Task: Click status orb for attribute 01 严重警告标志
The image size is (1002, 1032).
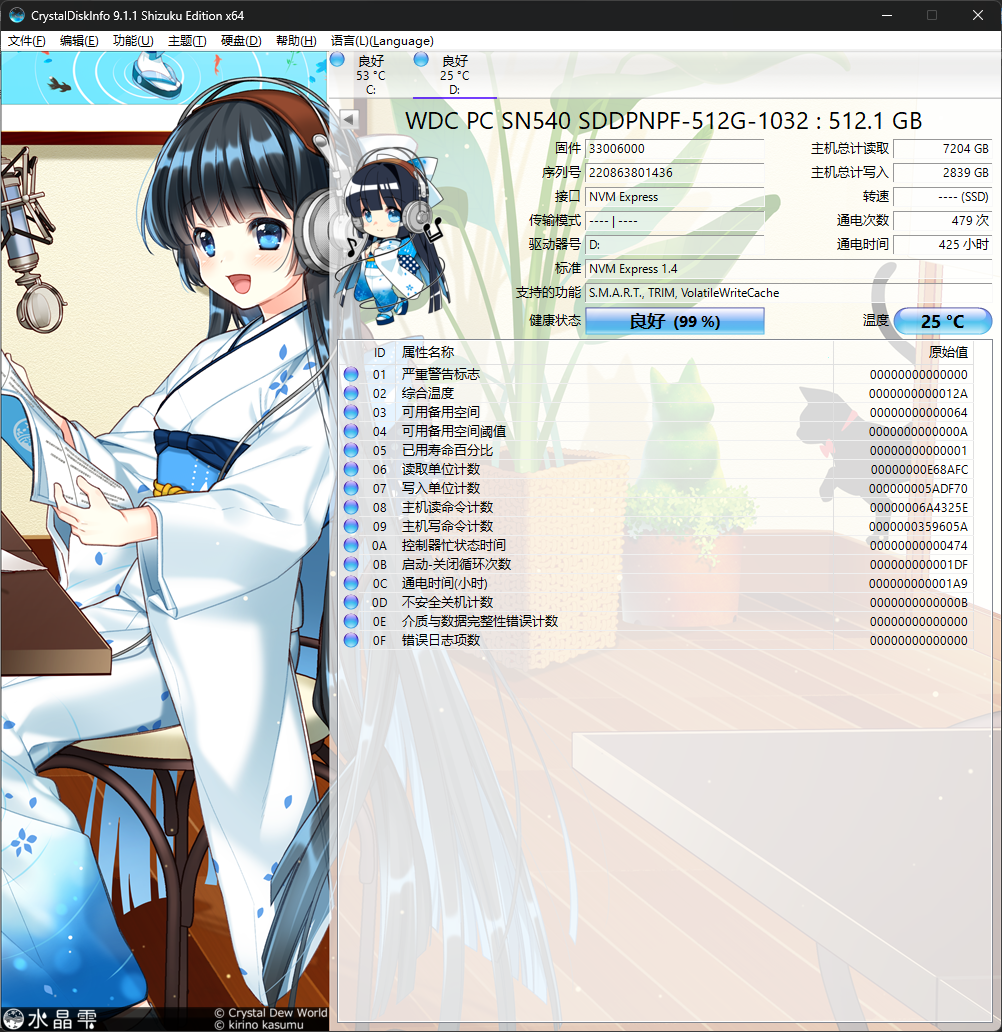Action: click(x=351, y=375)
